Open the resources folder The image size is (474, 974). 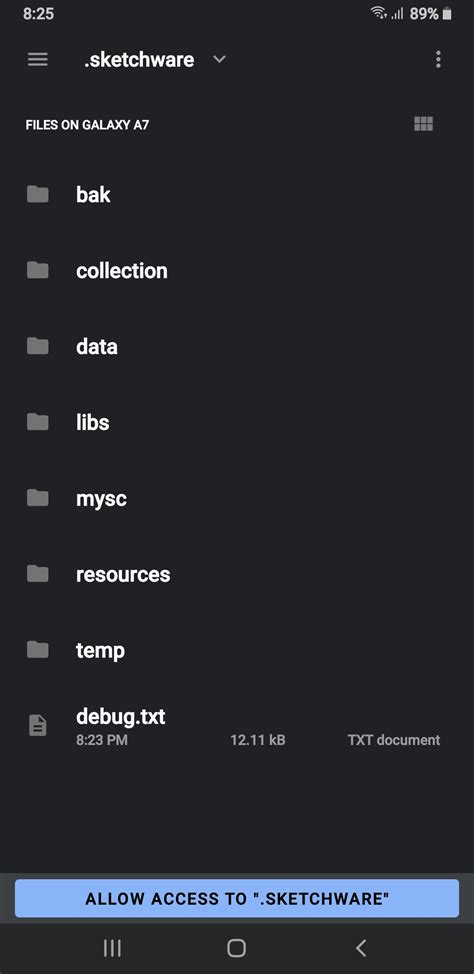237,574
